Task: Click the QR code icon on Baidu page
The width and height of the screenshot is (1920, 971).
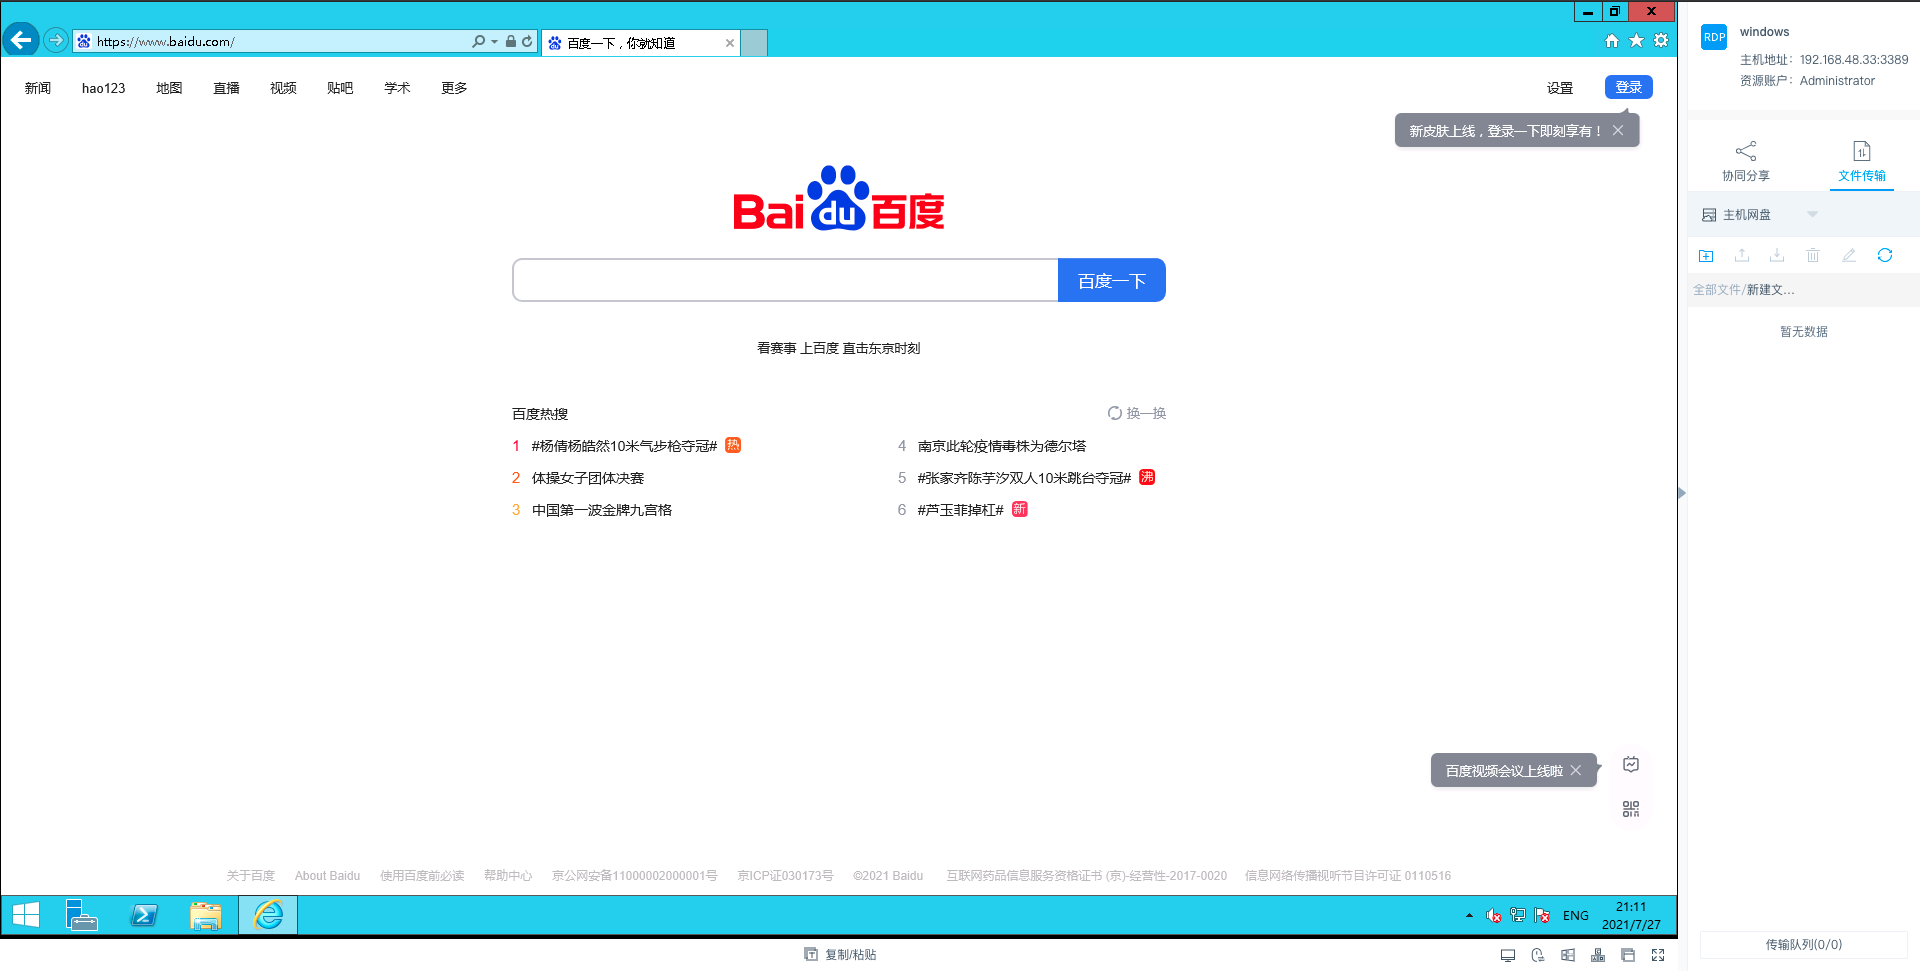Action: 1631,809
